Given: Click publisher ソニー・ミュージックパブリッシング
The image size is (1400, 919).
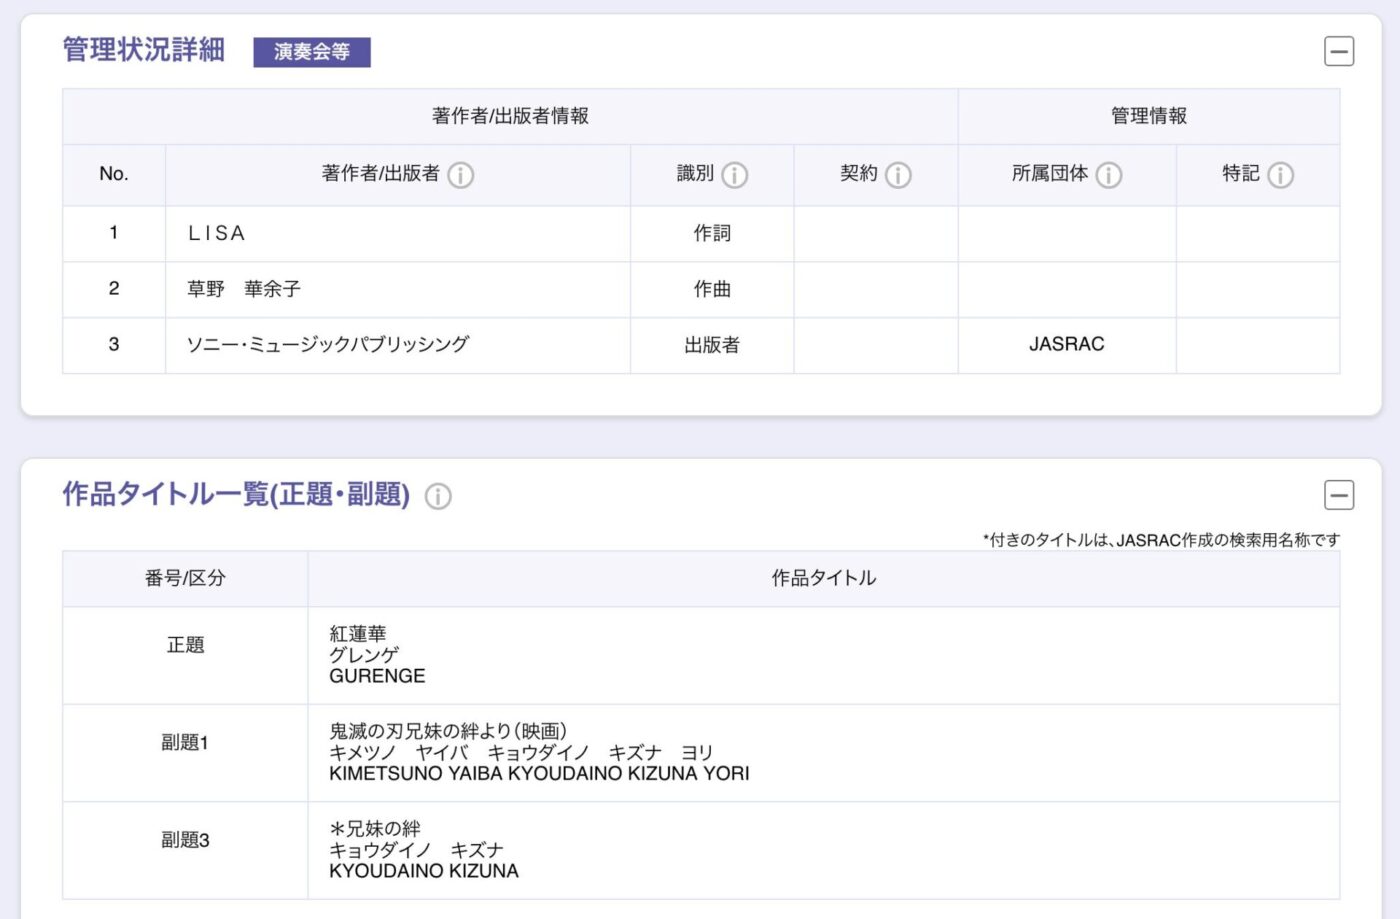Looking at the screenshot, I should click(328, 345).
